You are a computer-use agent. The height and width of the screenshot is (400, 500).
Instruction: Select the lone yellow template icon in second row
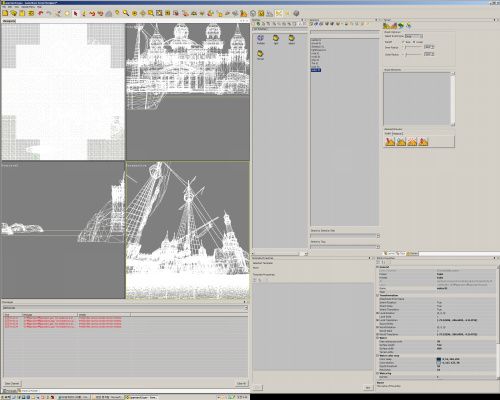coord(260,54)
